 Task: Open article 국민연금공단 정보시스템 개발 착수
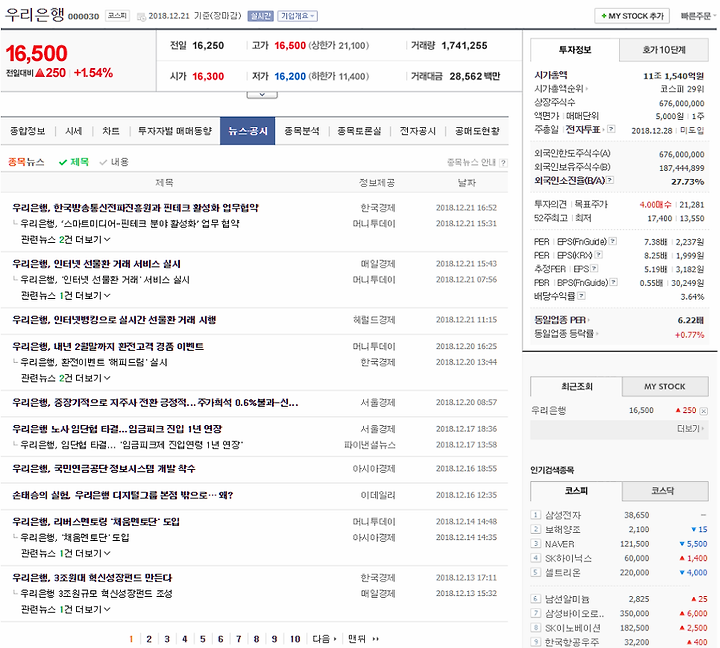click(x=104, y=469)
